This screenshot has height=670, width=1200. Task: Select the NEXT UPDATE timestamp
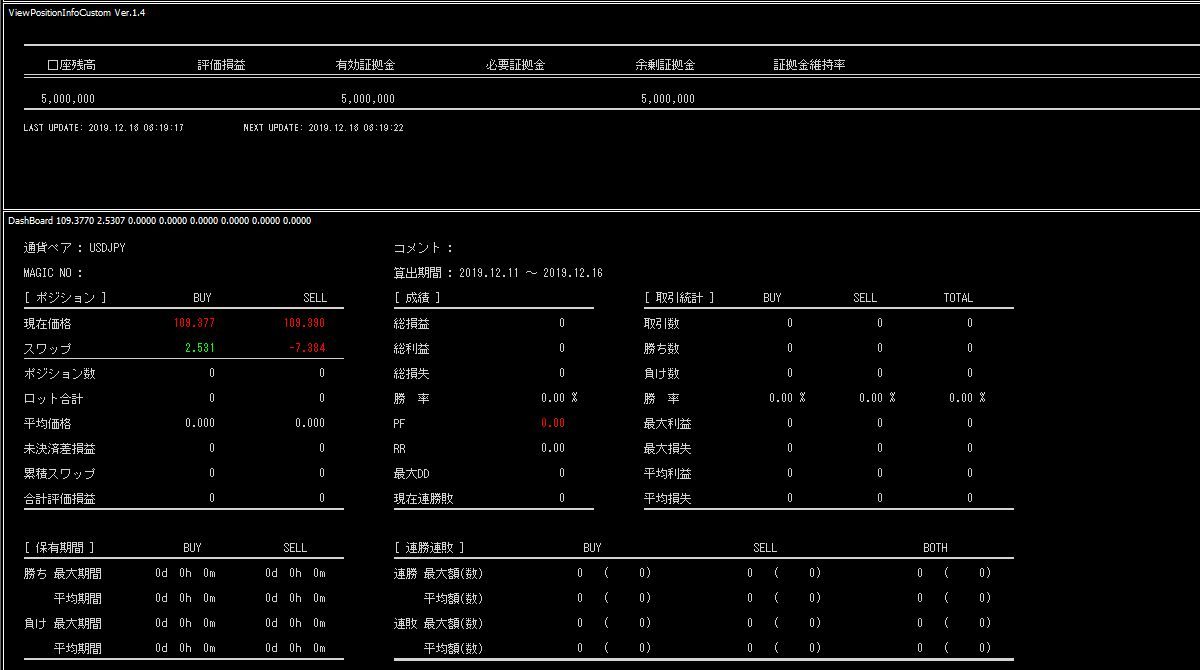[323, 128]
